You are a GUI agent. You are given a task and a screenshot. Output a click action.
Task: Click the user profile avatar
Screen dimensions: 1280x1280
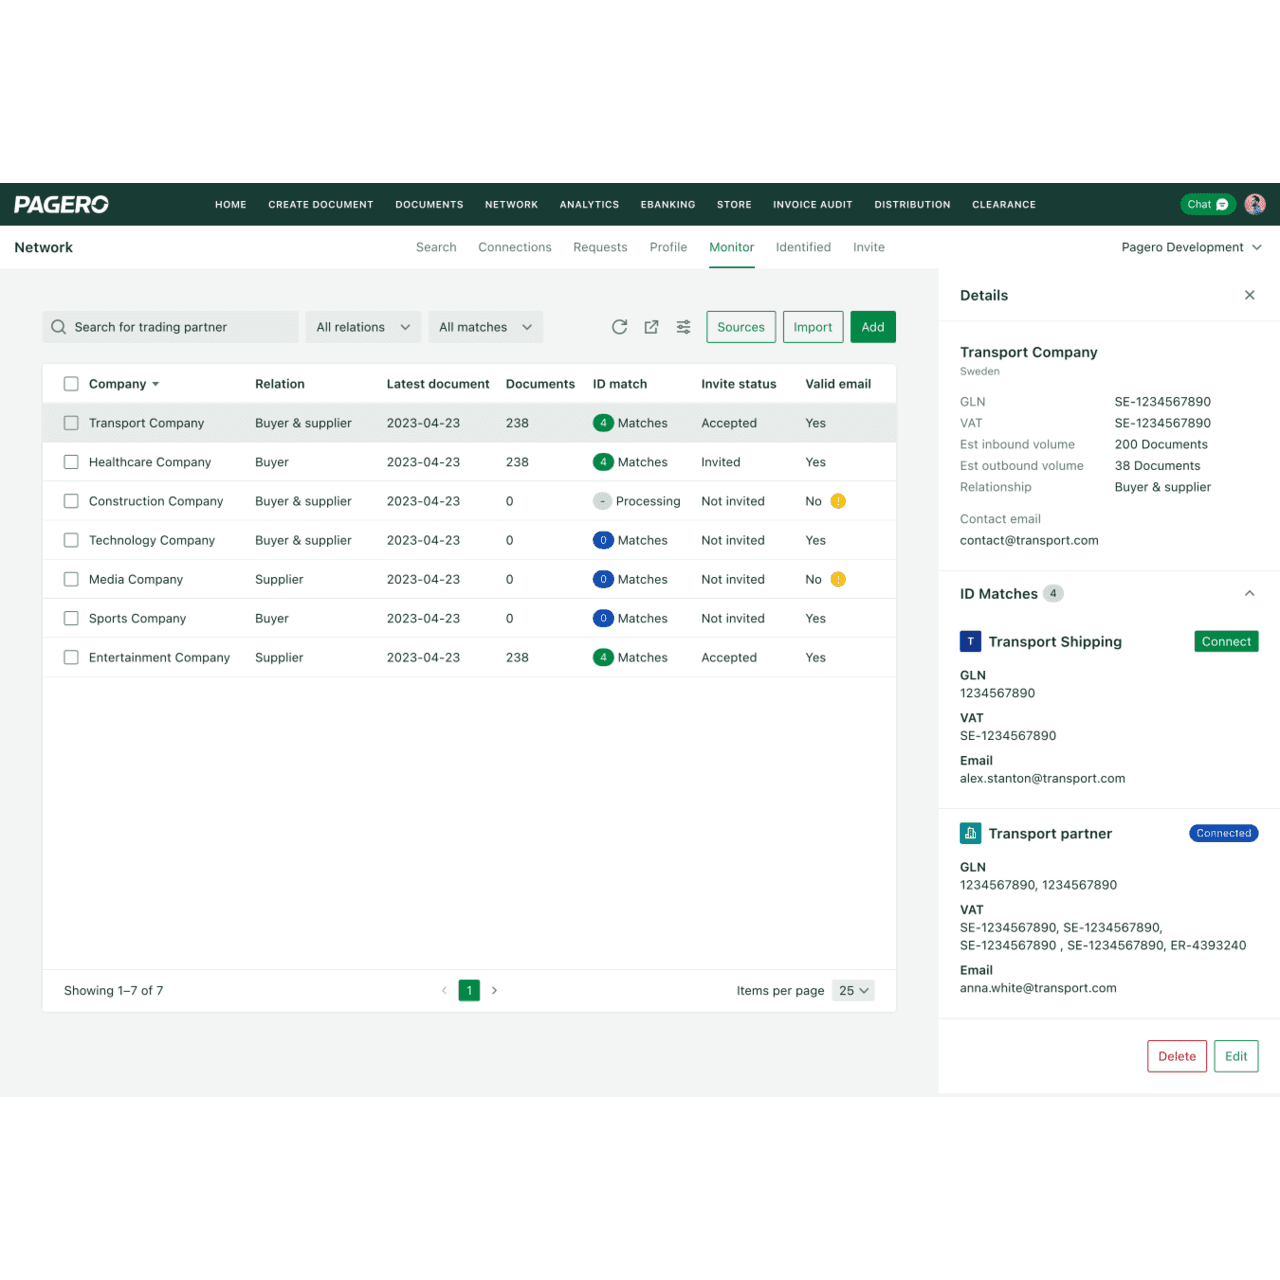(x=1255, y=204)
